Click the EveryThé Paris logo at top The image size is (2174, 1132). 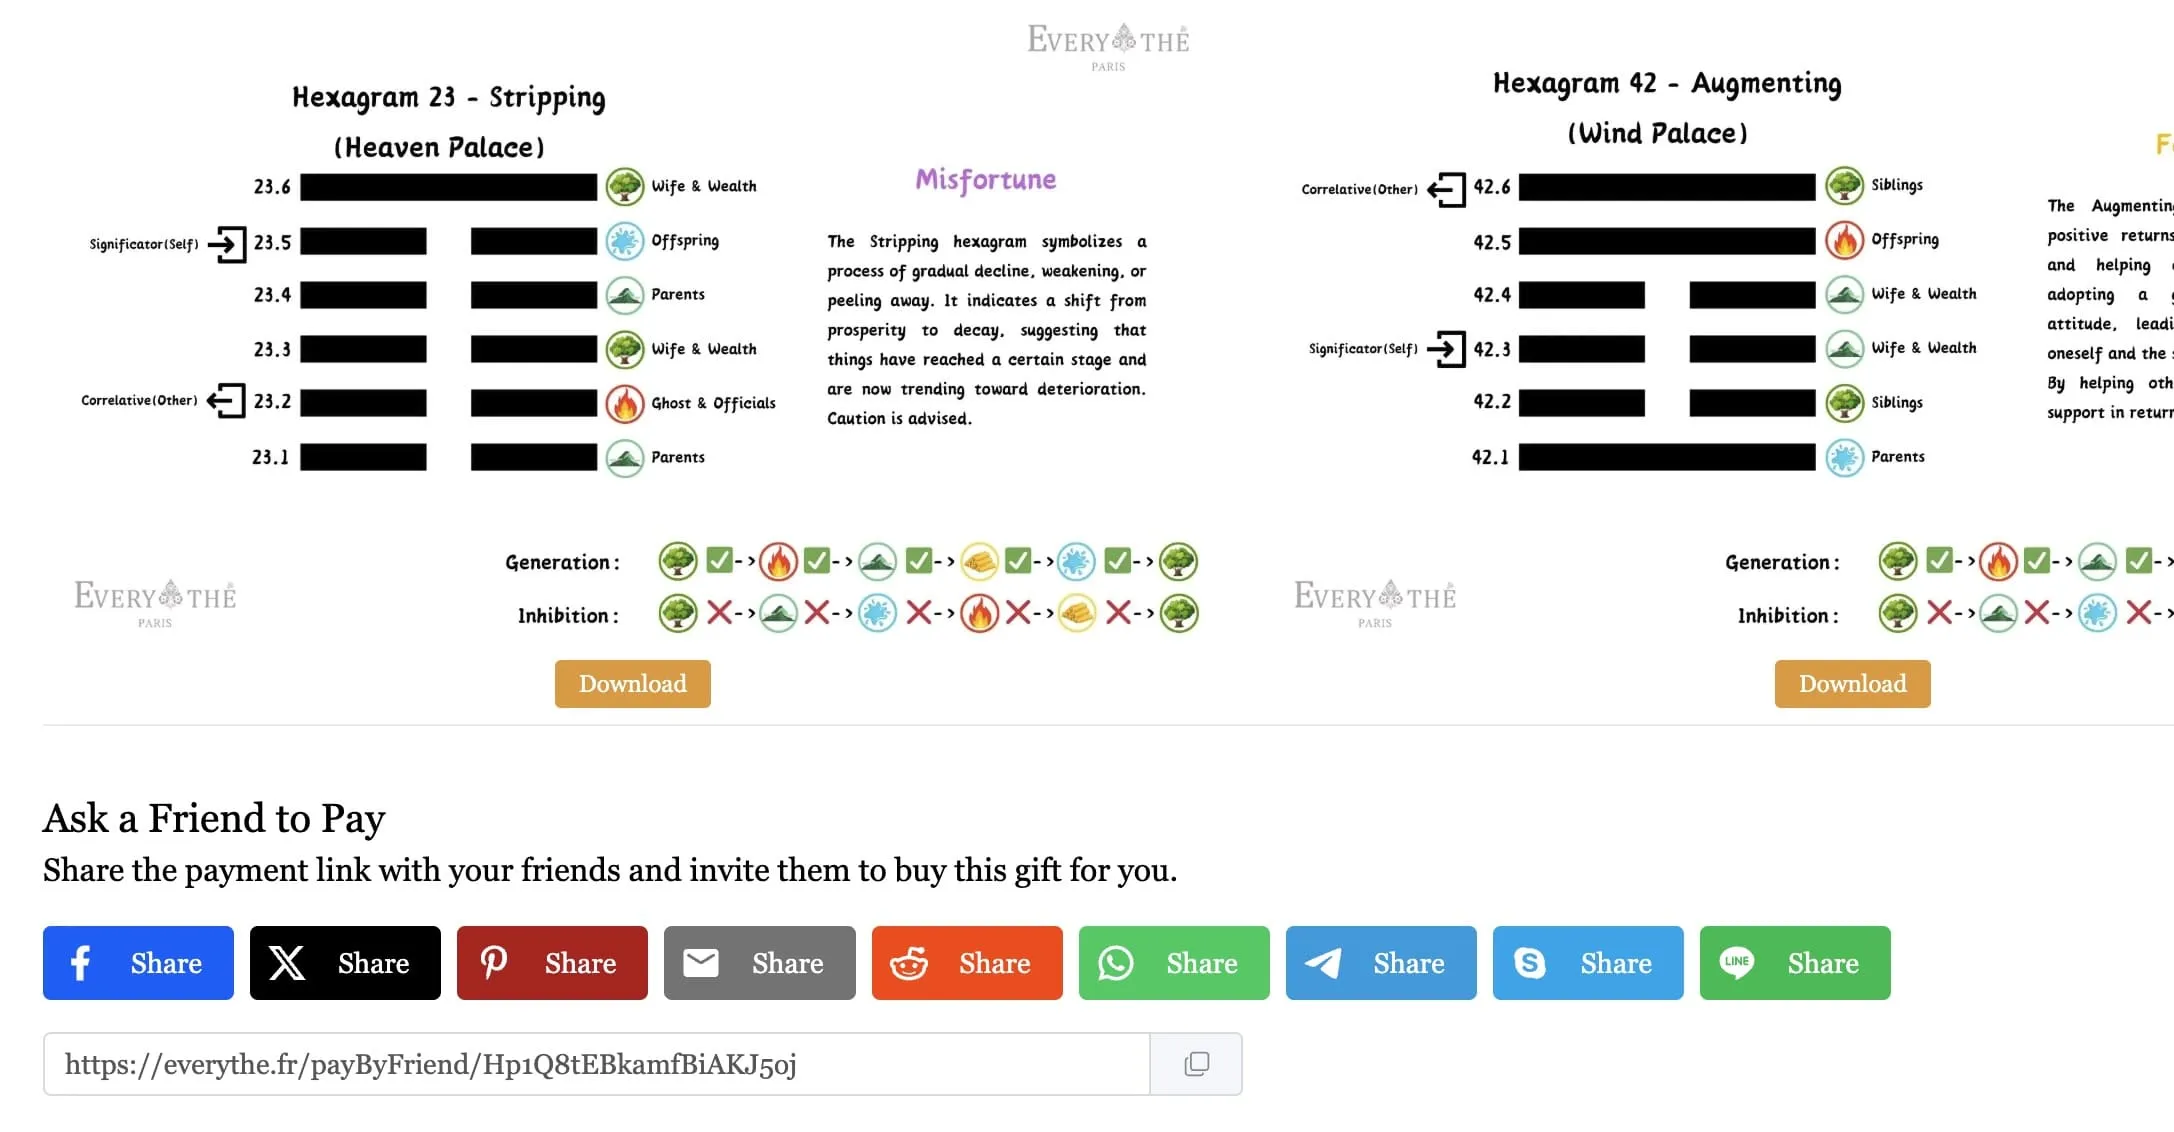coord(1108,45)
